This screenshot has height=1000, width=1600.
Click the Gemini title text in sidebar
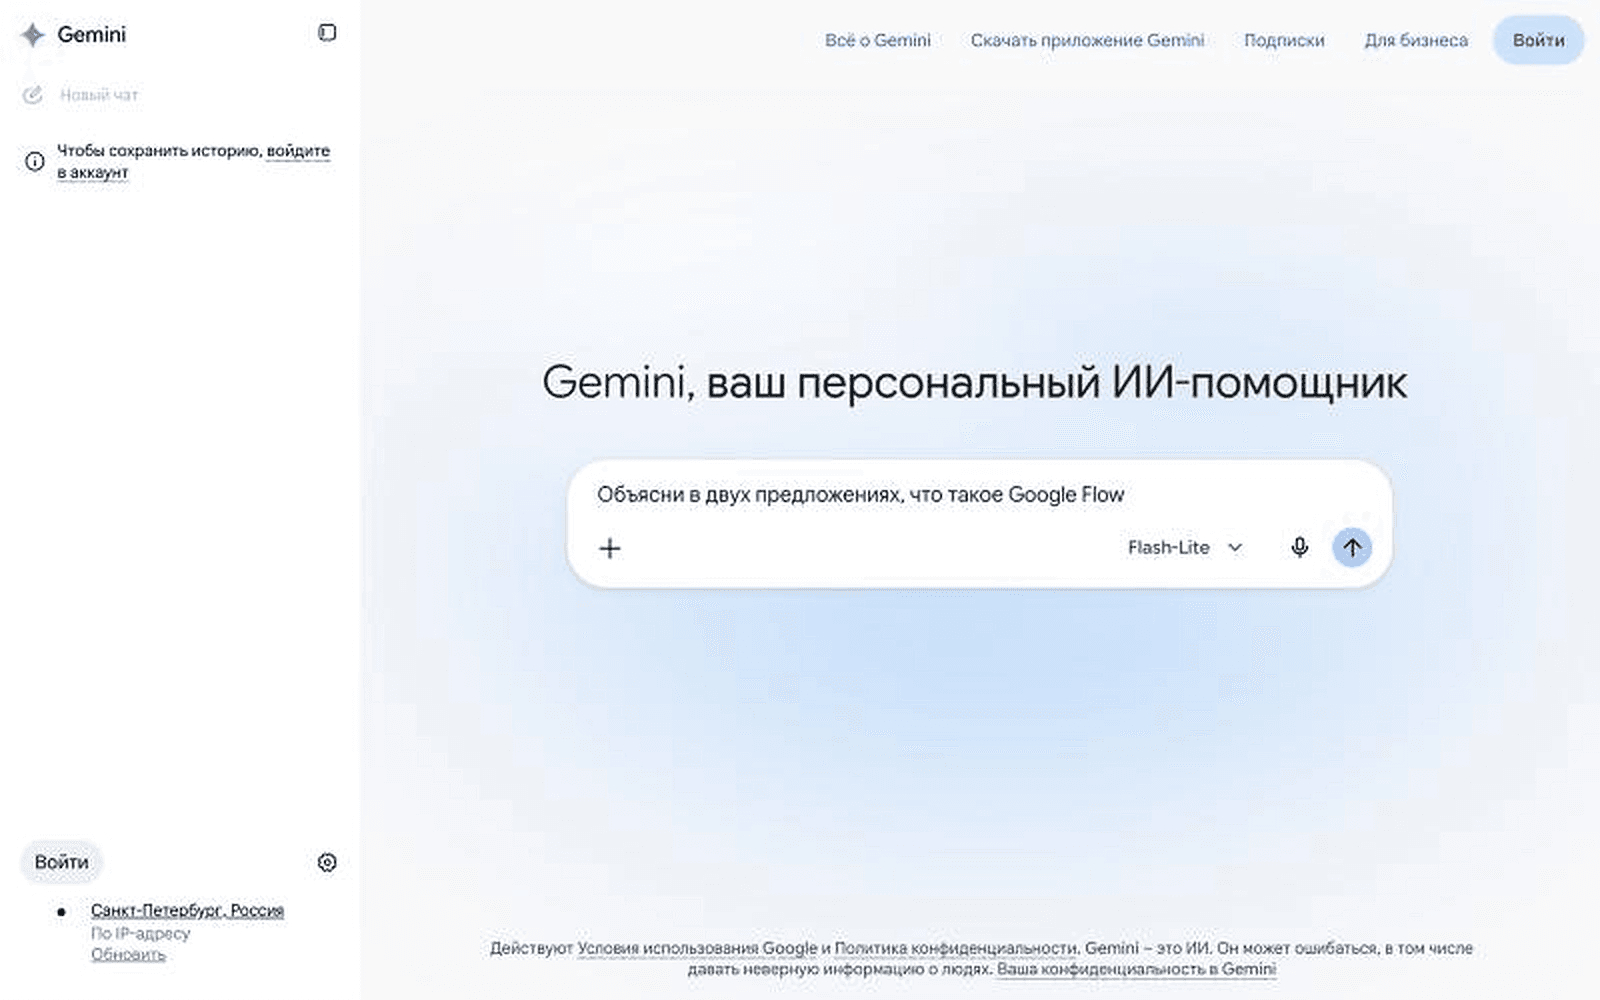click(x=92, y=35)
